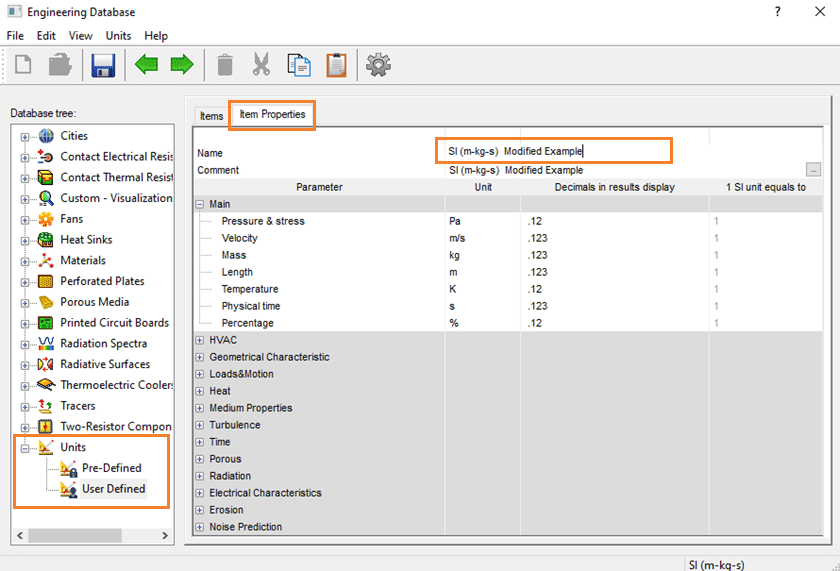Expand the HVAC parameter group

tap(200, 340)
